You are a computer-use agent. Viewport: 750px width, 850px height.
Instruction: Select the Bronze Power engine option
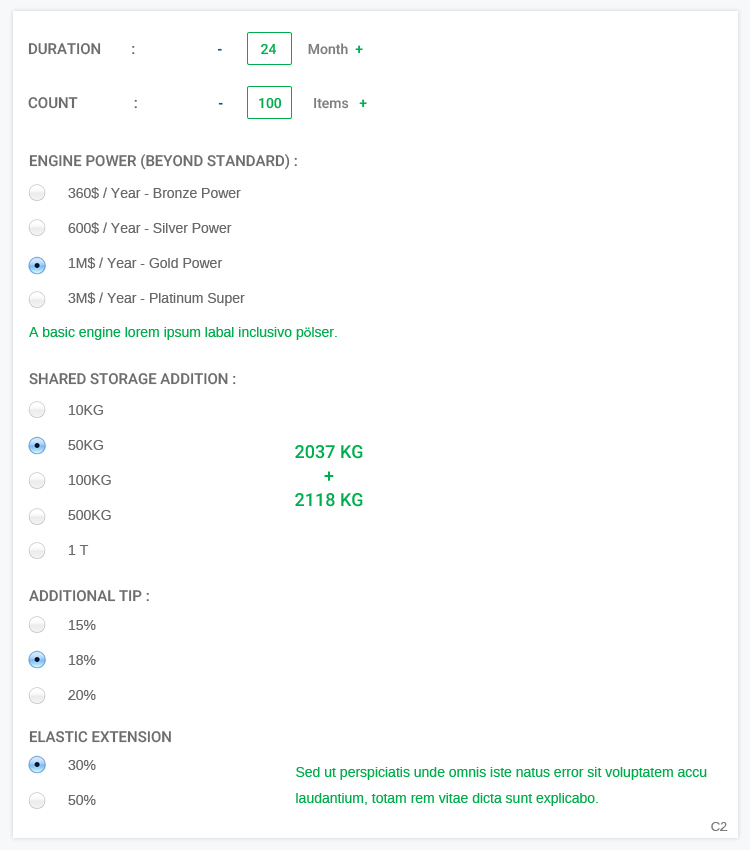click(x=37, y=193)
